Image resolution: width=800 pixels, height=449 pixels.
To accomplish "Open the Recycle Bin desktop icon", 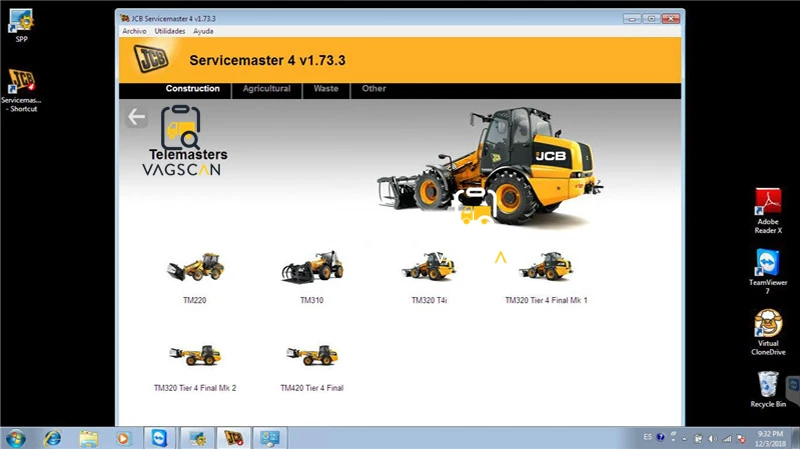I will click(768, 389).
